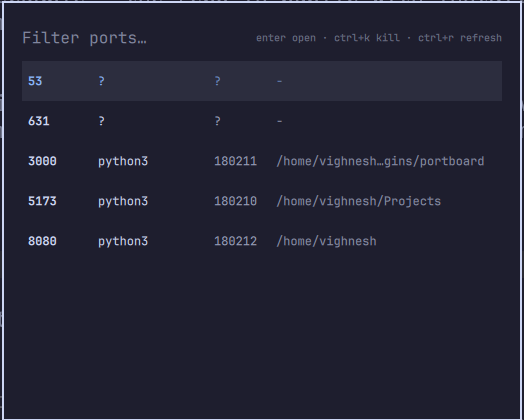Click PID 180210
524x420 pixels.
(x=235, y=201)
